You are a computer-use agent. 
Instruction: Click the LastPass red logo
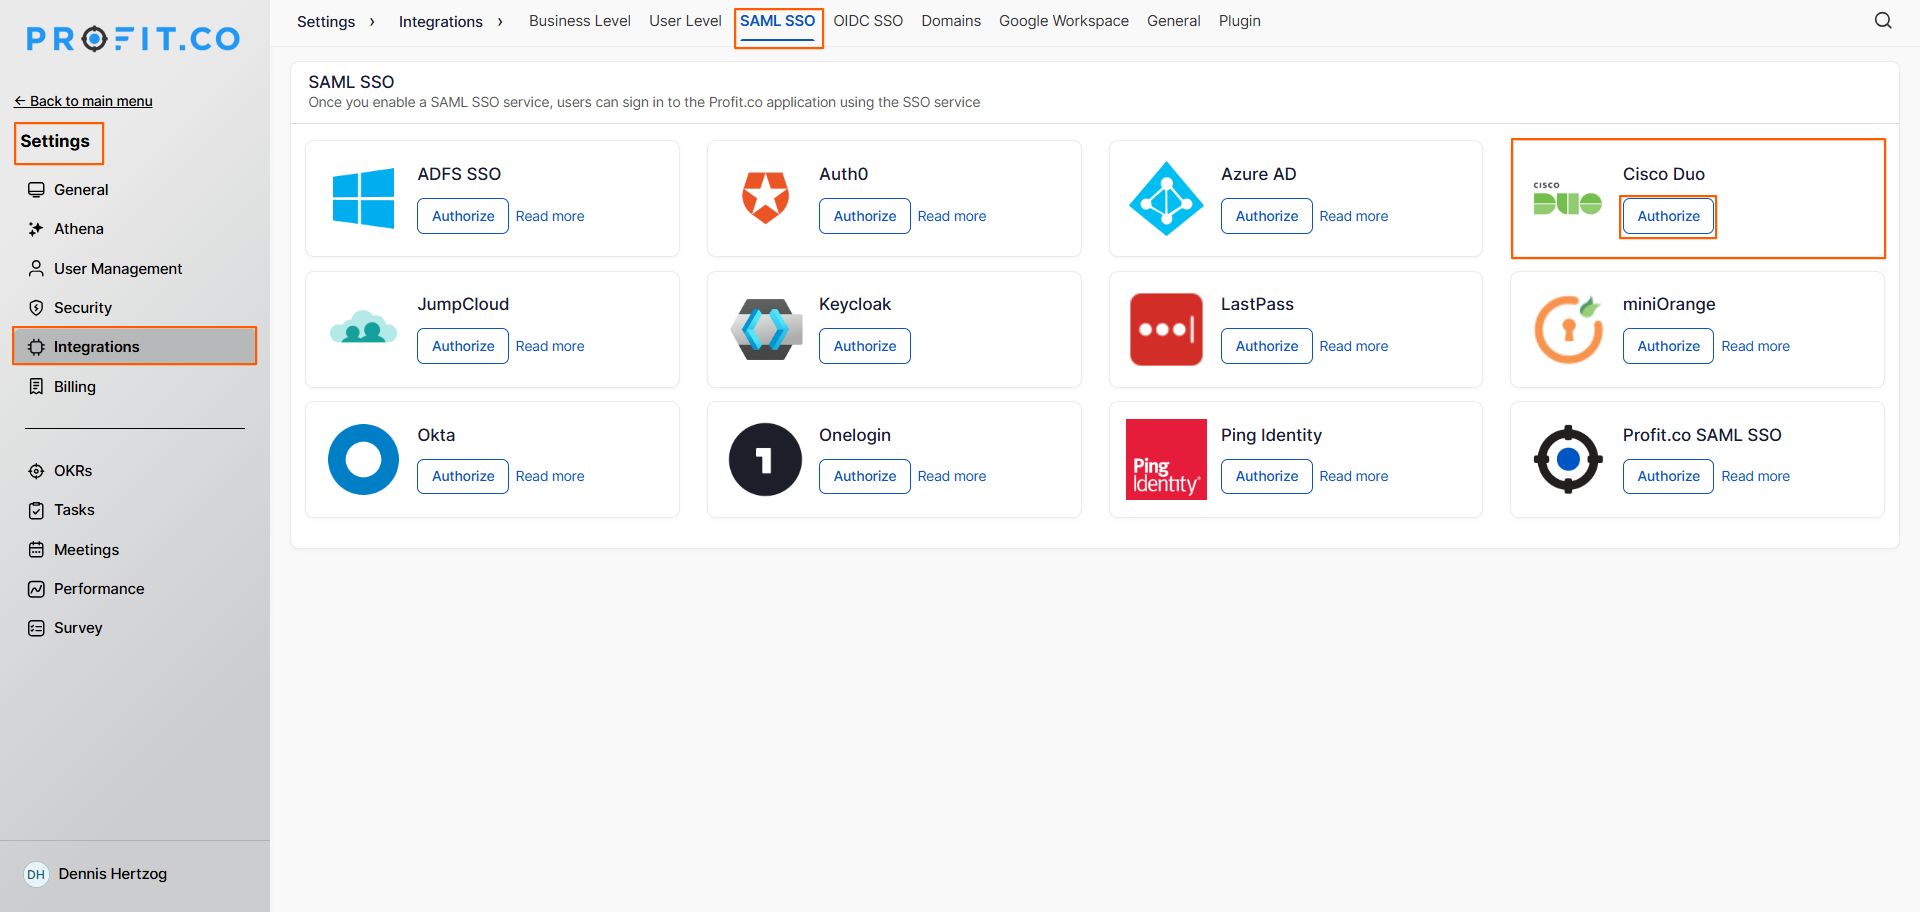(x=1166, y=329)
